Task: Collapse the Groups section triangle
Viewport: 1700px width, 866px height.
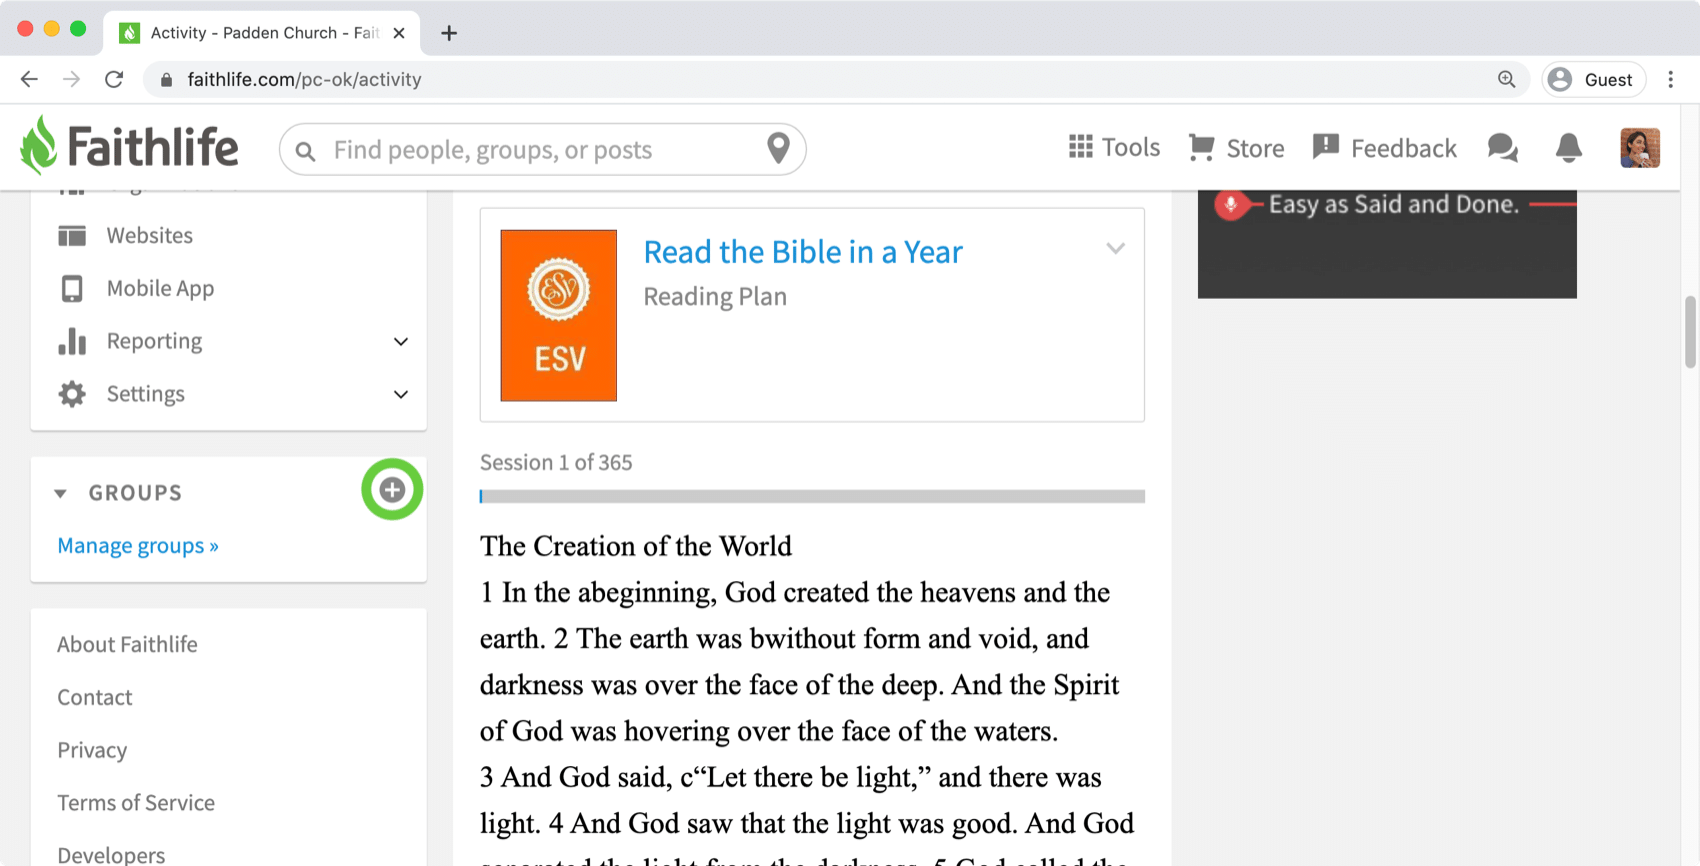Action: coord(60,493)
